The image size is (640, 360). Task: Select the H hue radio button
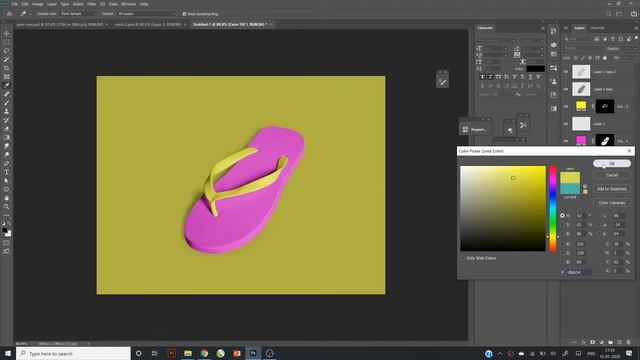pyautogui.click(x=562, y=216)
